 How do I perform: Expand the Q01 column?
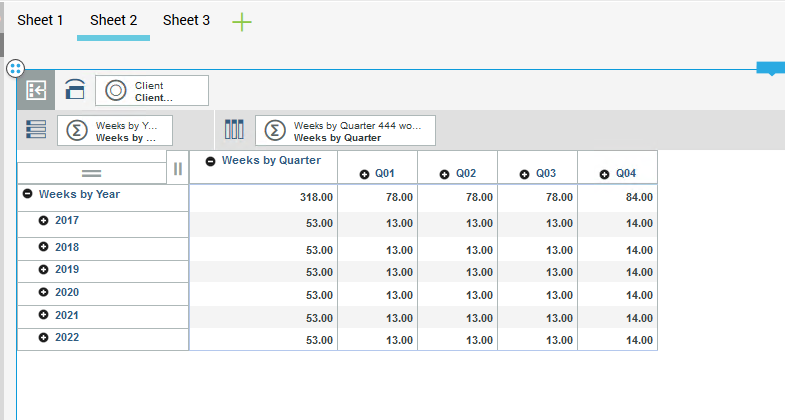coord(365,174)
